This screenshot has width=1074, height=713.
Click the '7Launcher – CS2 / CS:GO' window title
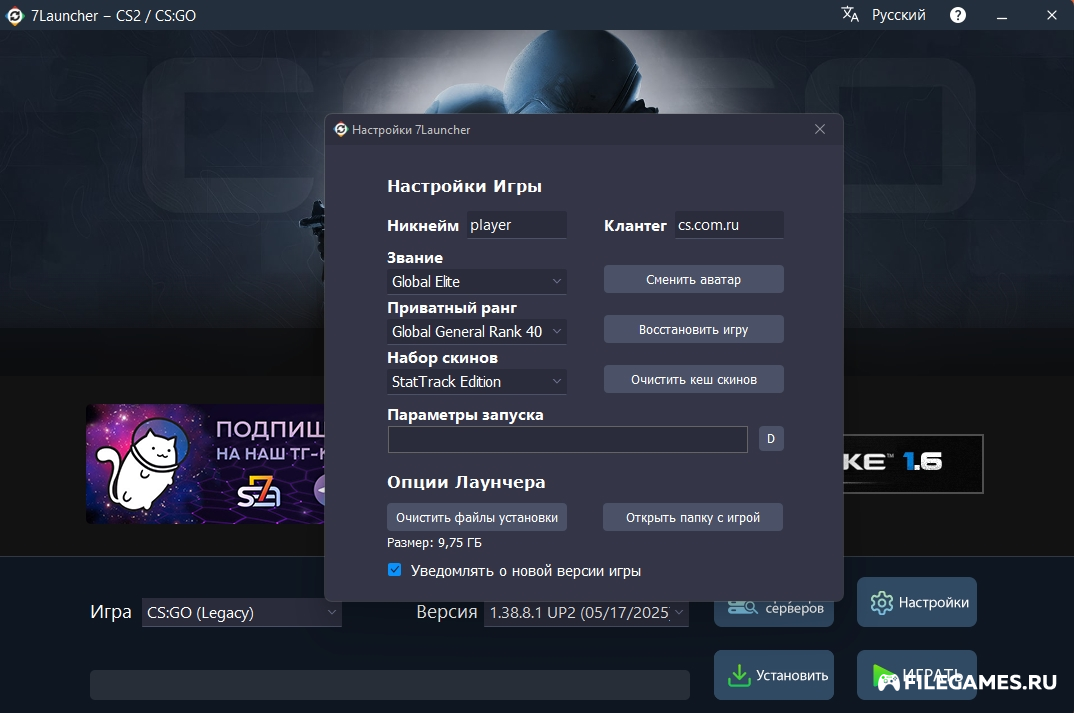pyautogui.click(x=113, y=16)
